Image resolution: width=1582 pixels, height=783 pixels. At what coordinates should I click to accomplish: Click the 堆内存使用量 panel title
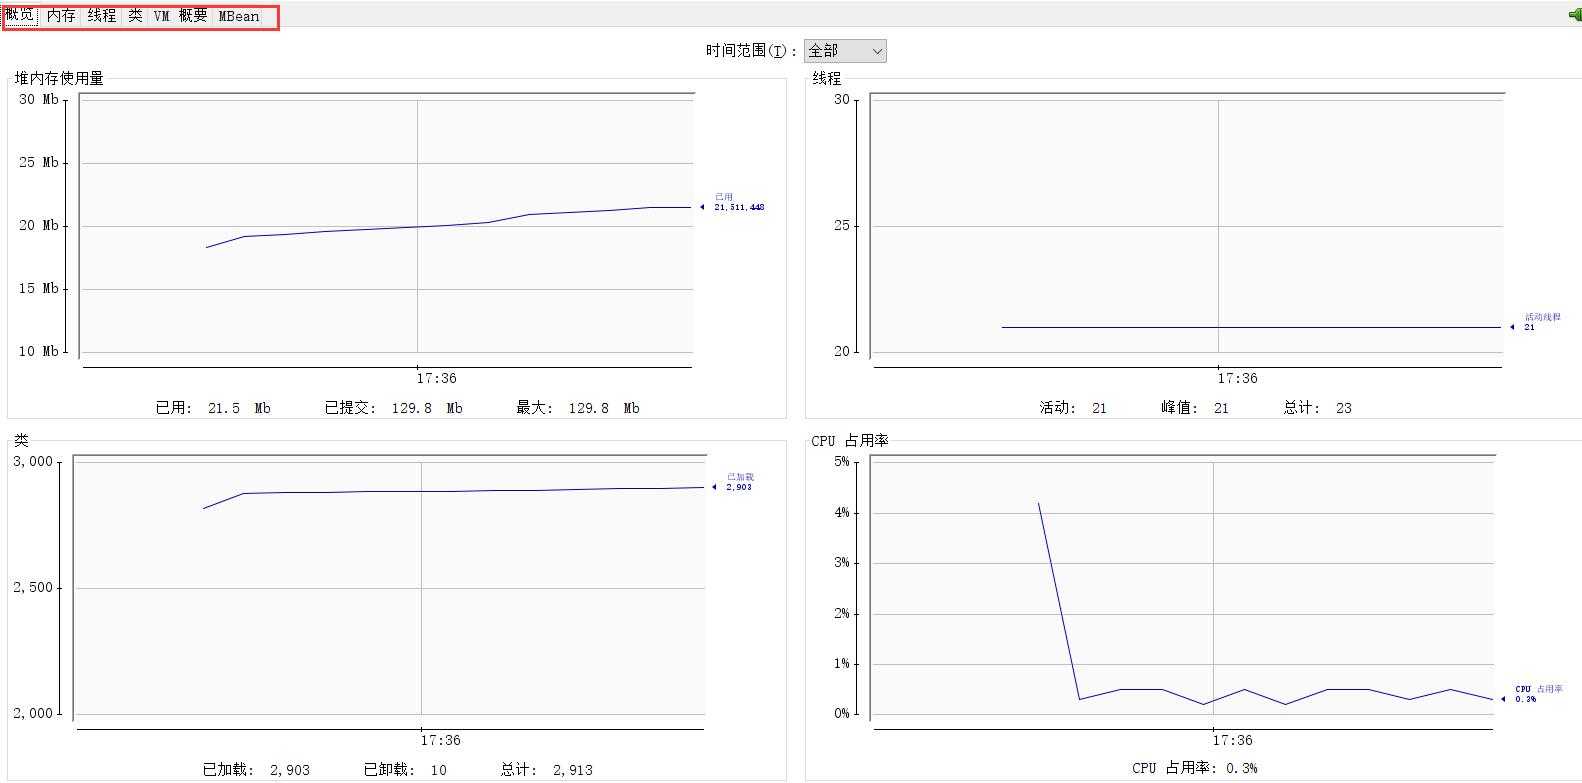click(x=59, y=78)
